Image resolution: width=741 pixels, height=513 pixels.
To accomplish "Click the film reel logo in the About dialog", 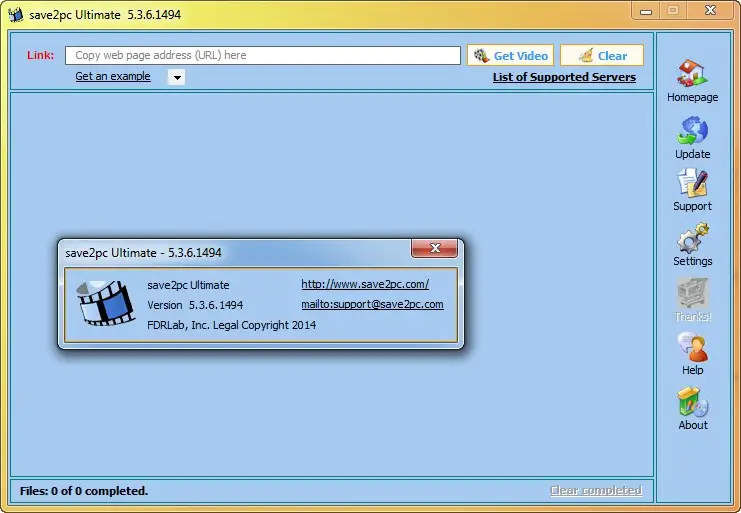I will tap(105, 303).
